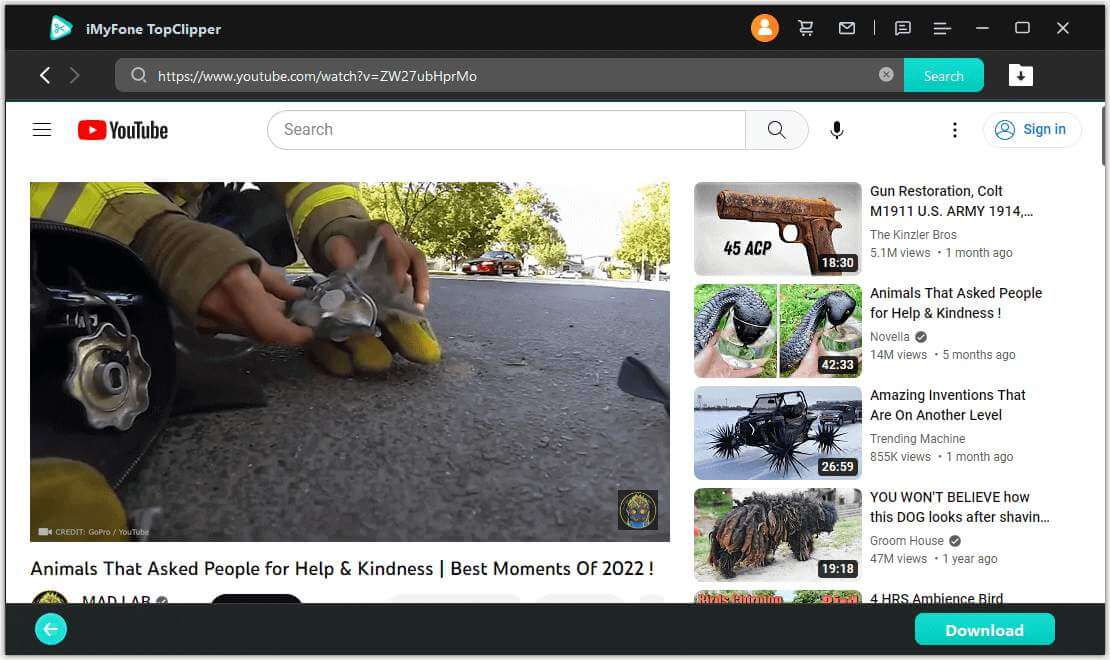Open the TopClipper hamburger menu
This screenshot has width=1110, height=660.
point(941,28)
